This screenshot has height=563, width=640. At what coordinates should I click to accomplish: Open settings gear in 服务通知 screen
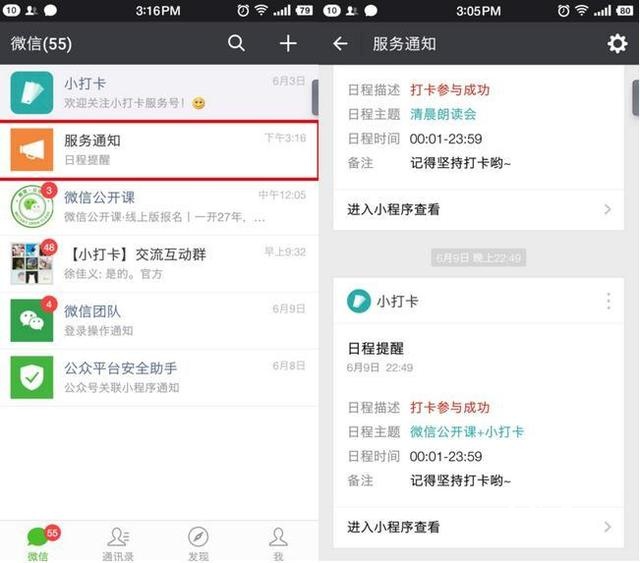(617, 44)
